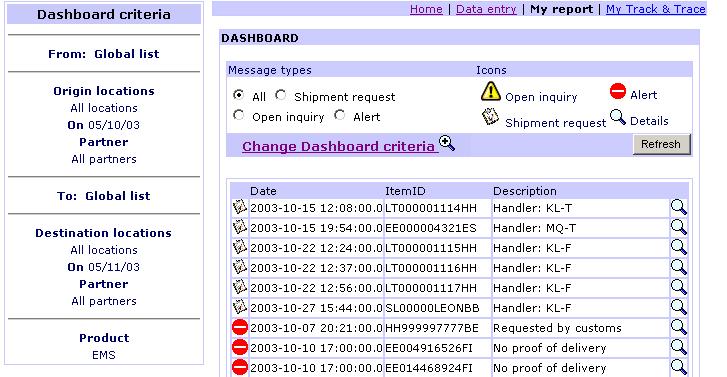Open details for EE014468924FI alert
This screenshot has width=727, height=377.
pos(678,367)
